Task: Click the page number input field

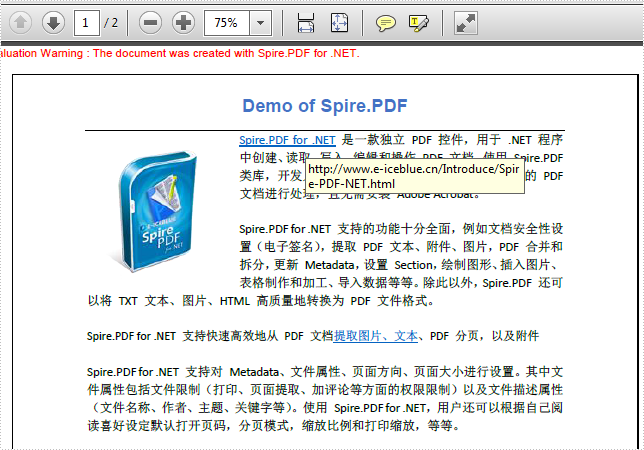Action: pyautogui.click(x=86, y=22)
